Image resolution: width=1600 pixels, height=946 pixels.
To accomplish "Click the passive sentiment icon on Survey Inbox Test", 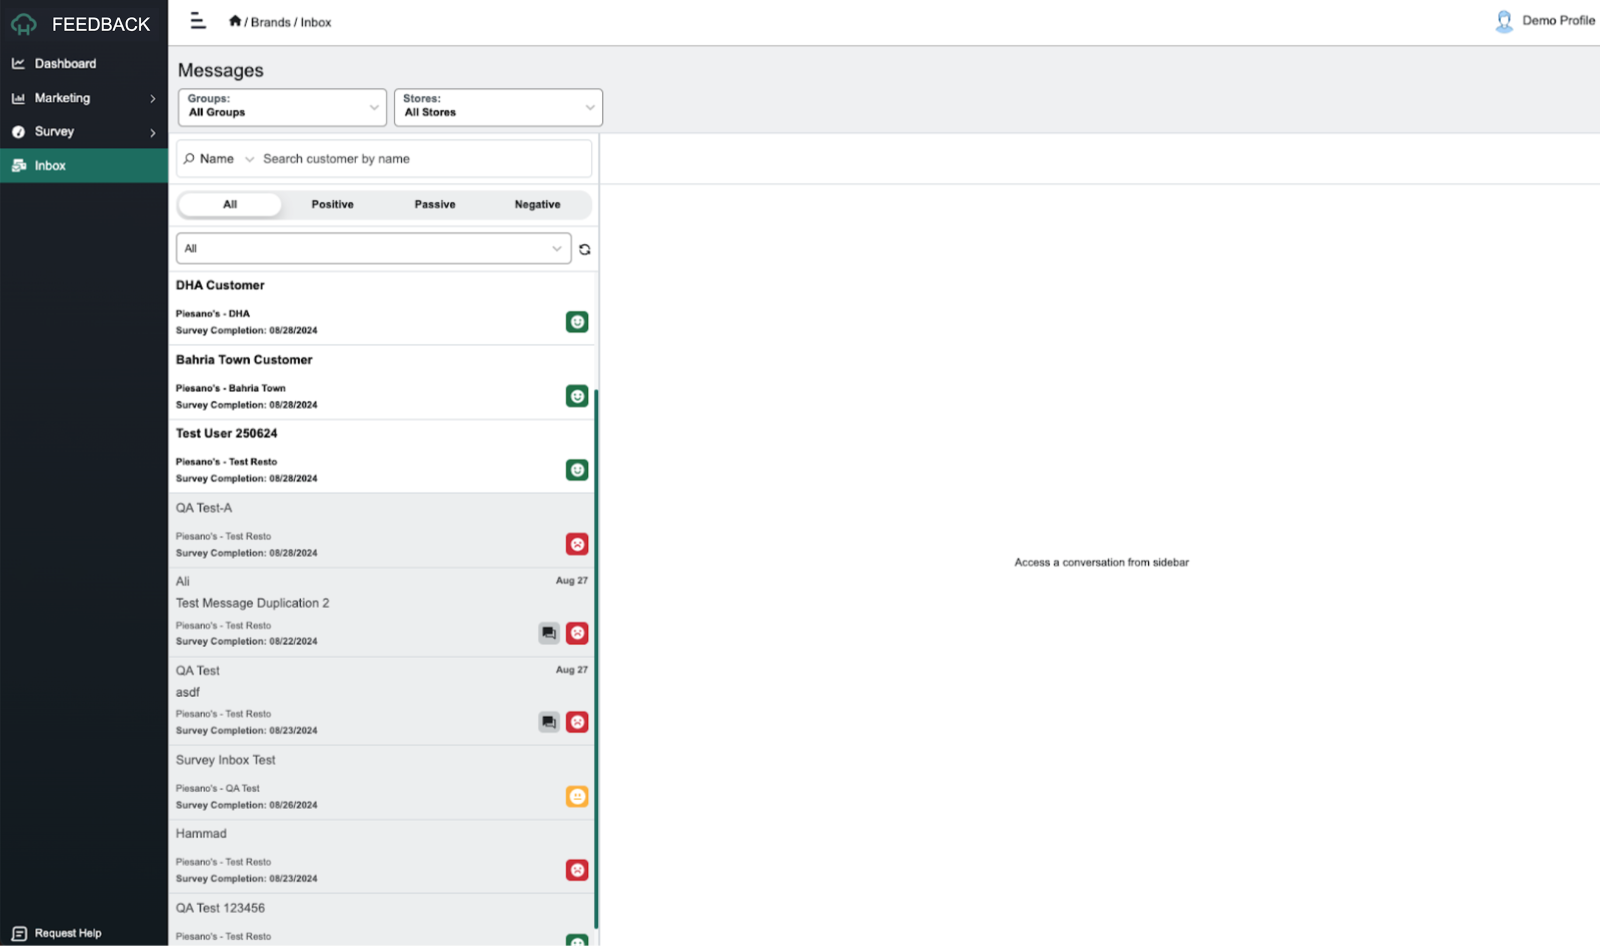I will (577, 797).
